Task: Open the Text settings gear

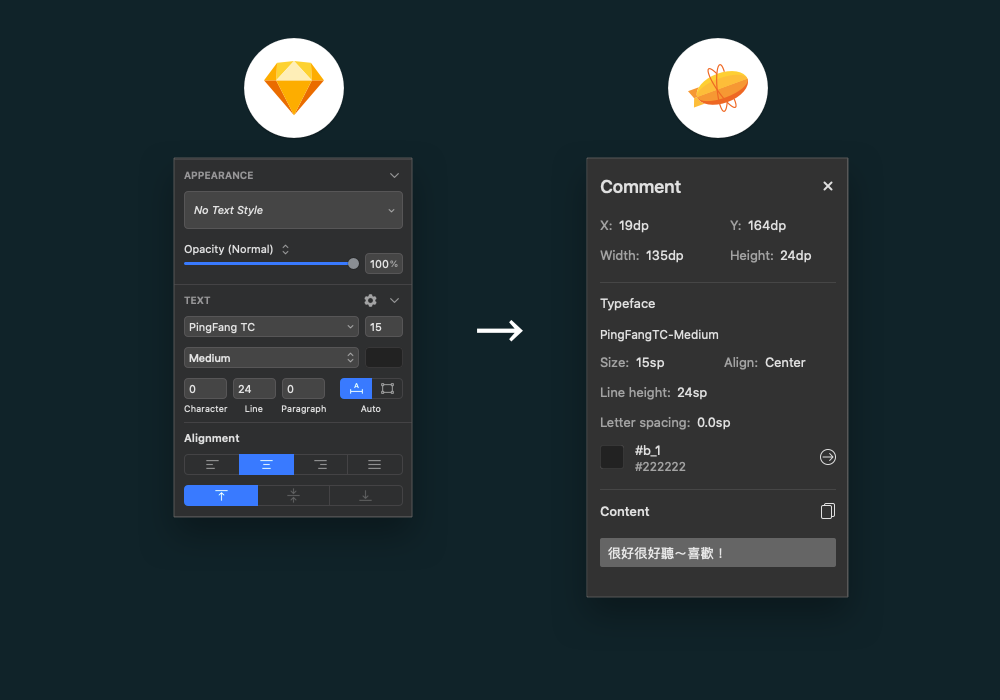Action: (x=371, y=300)
